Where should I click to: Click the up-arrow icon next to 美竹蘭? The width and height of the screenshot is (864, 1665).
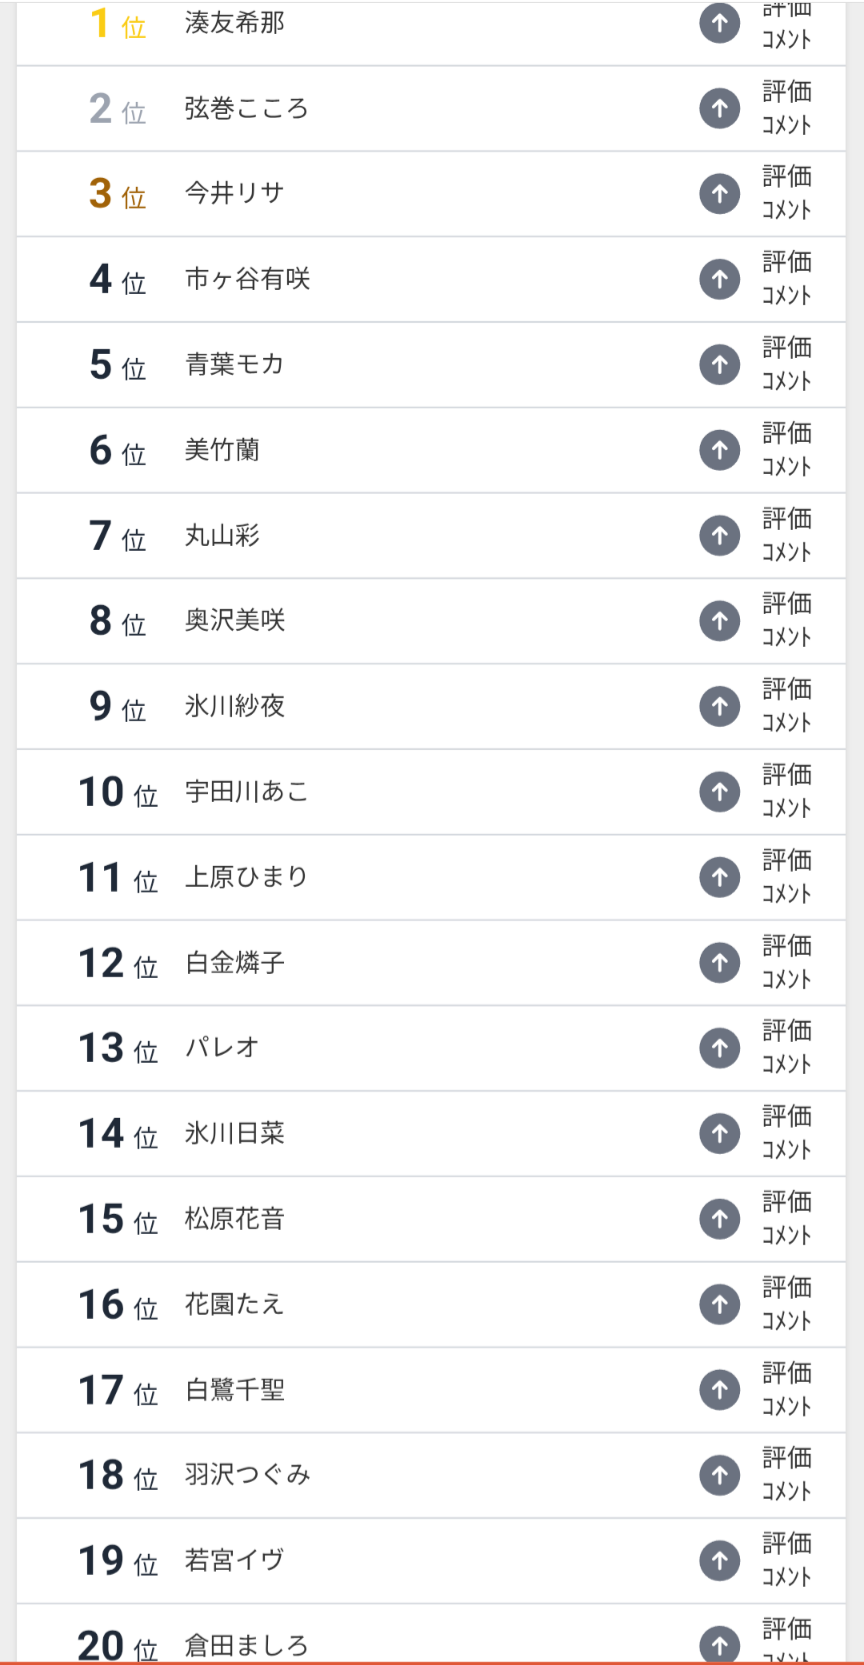click(719, 450)
